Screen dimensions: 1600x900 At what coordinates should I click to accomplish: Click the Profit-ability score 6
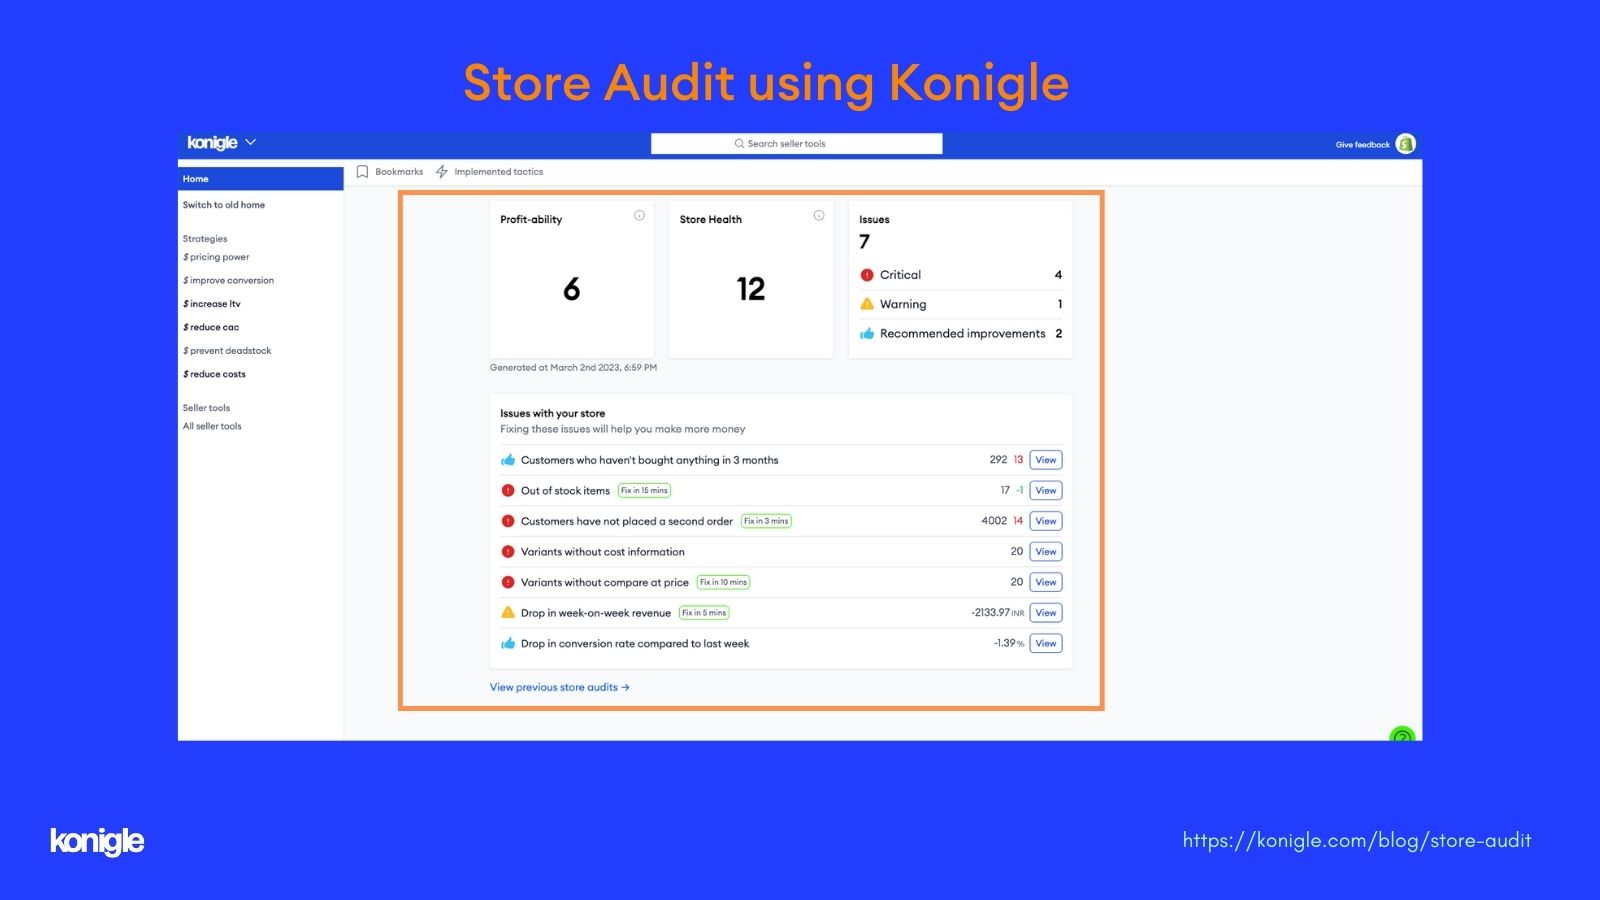click(571, 289)
